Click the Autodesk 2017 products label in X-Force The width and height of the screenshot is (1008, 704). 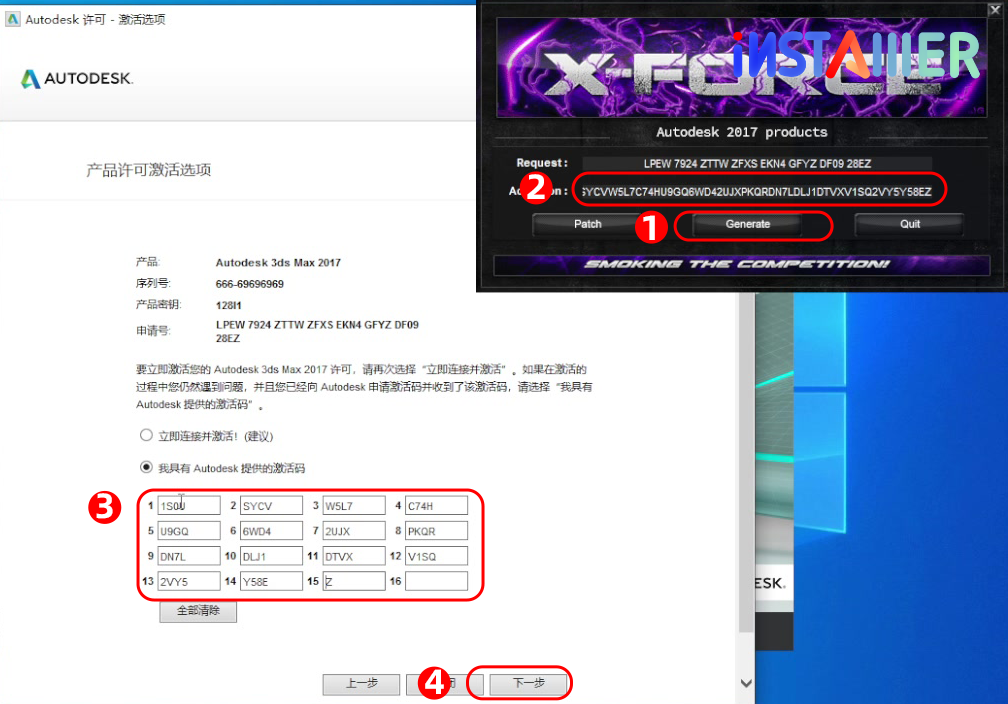(741, 132)
